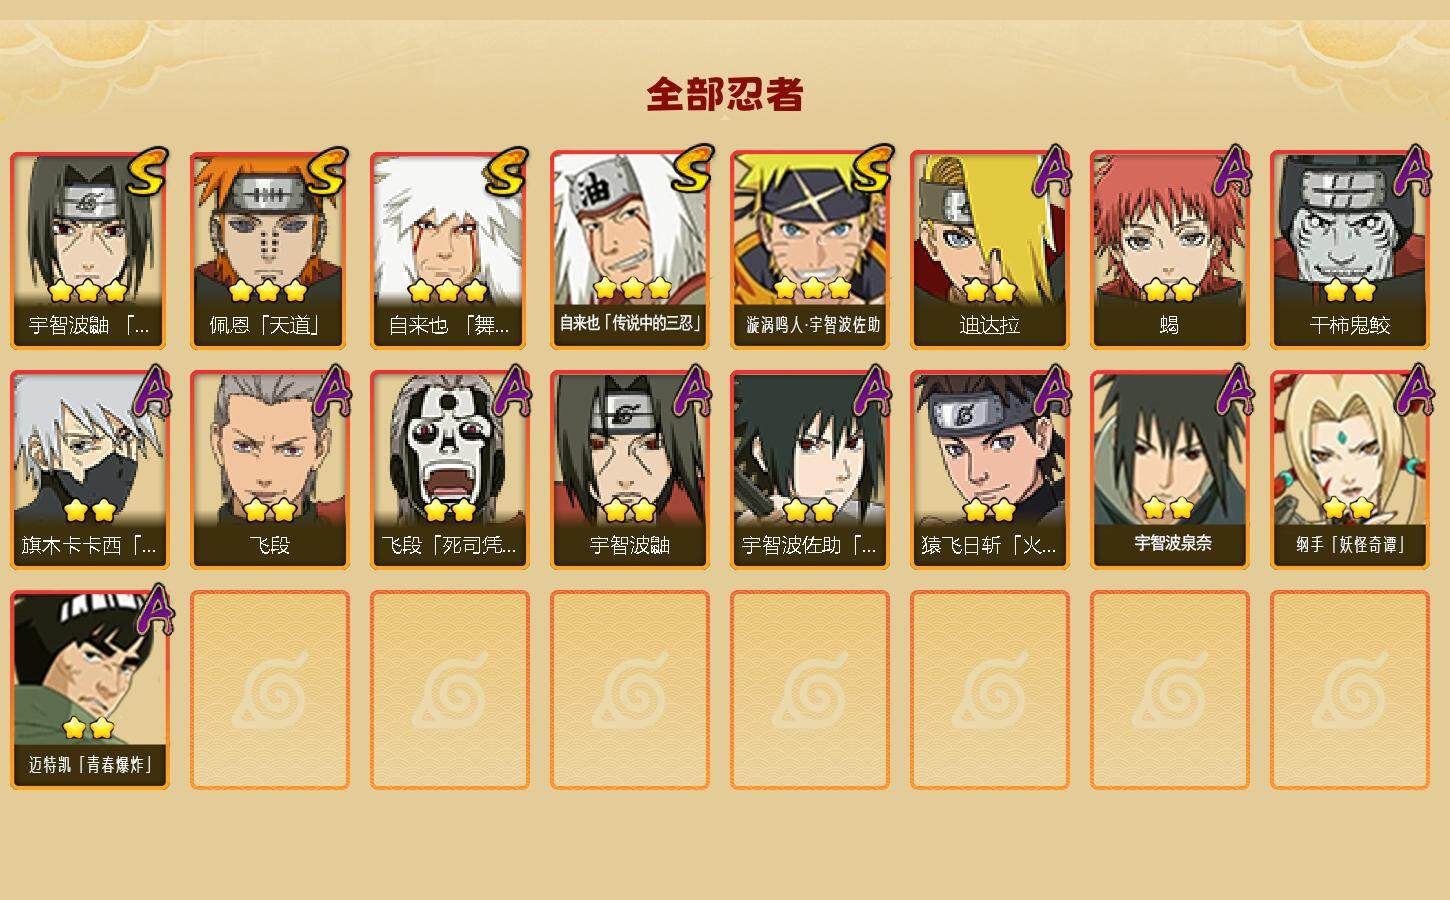
Task: Click the A rank badge on 迈特凯 card
Action: [154, 610]
